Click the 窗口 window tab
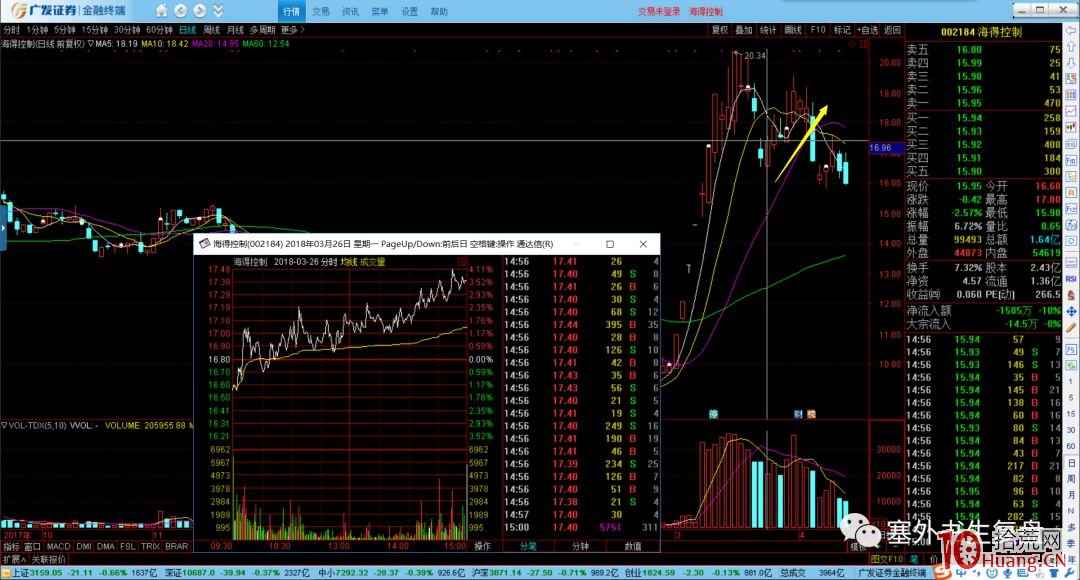Screen dimensions: 1080x580 tap(32, 546)
